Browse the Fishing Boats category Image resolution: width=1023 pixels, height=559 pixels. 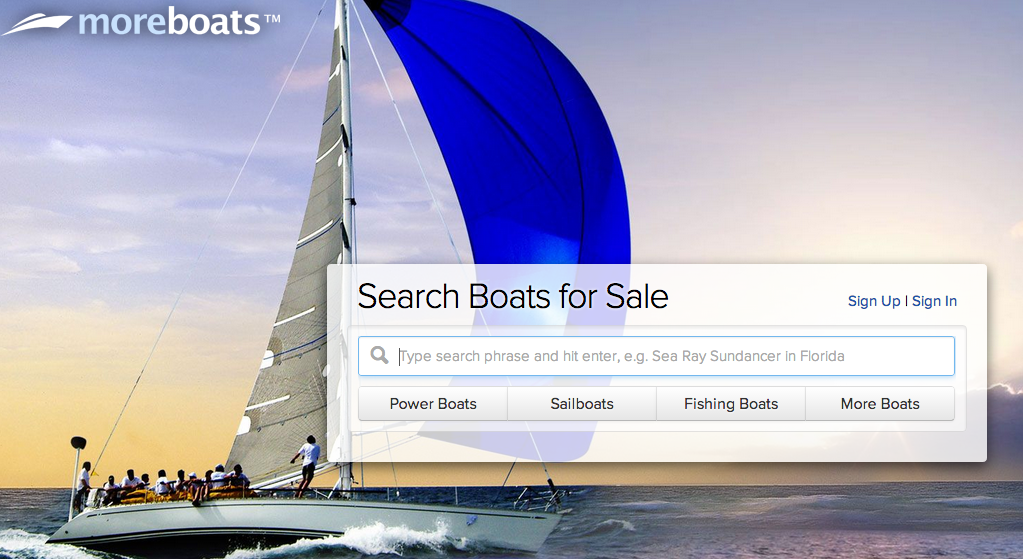pos(731,404)
